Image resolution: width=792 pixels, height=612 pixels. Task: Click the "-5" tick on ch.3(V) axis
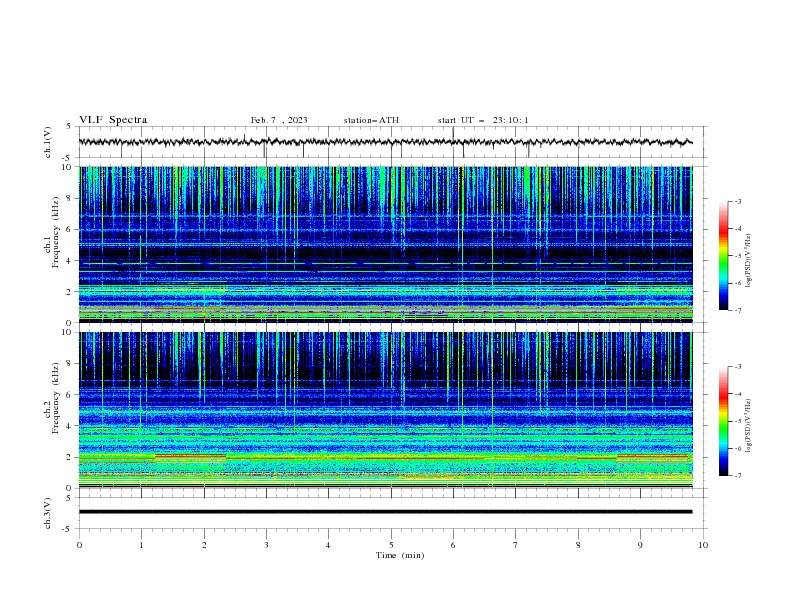(68, 529)
